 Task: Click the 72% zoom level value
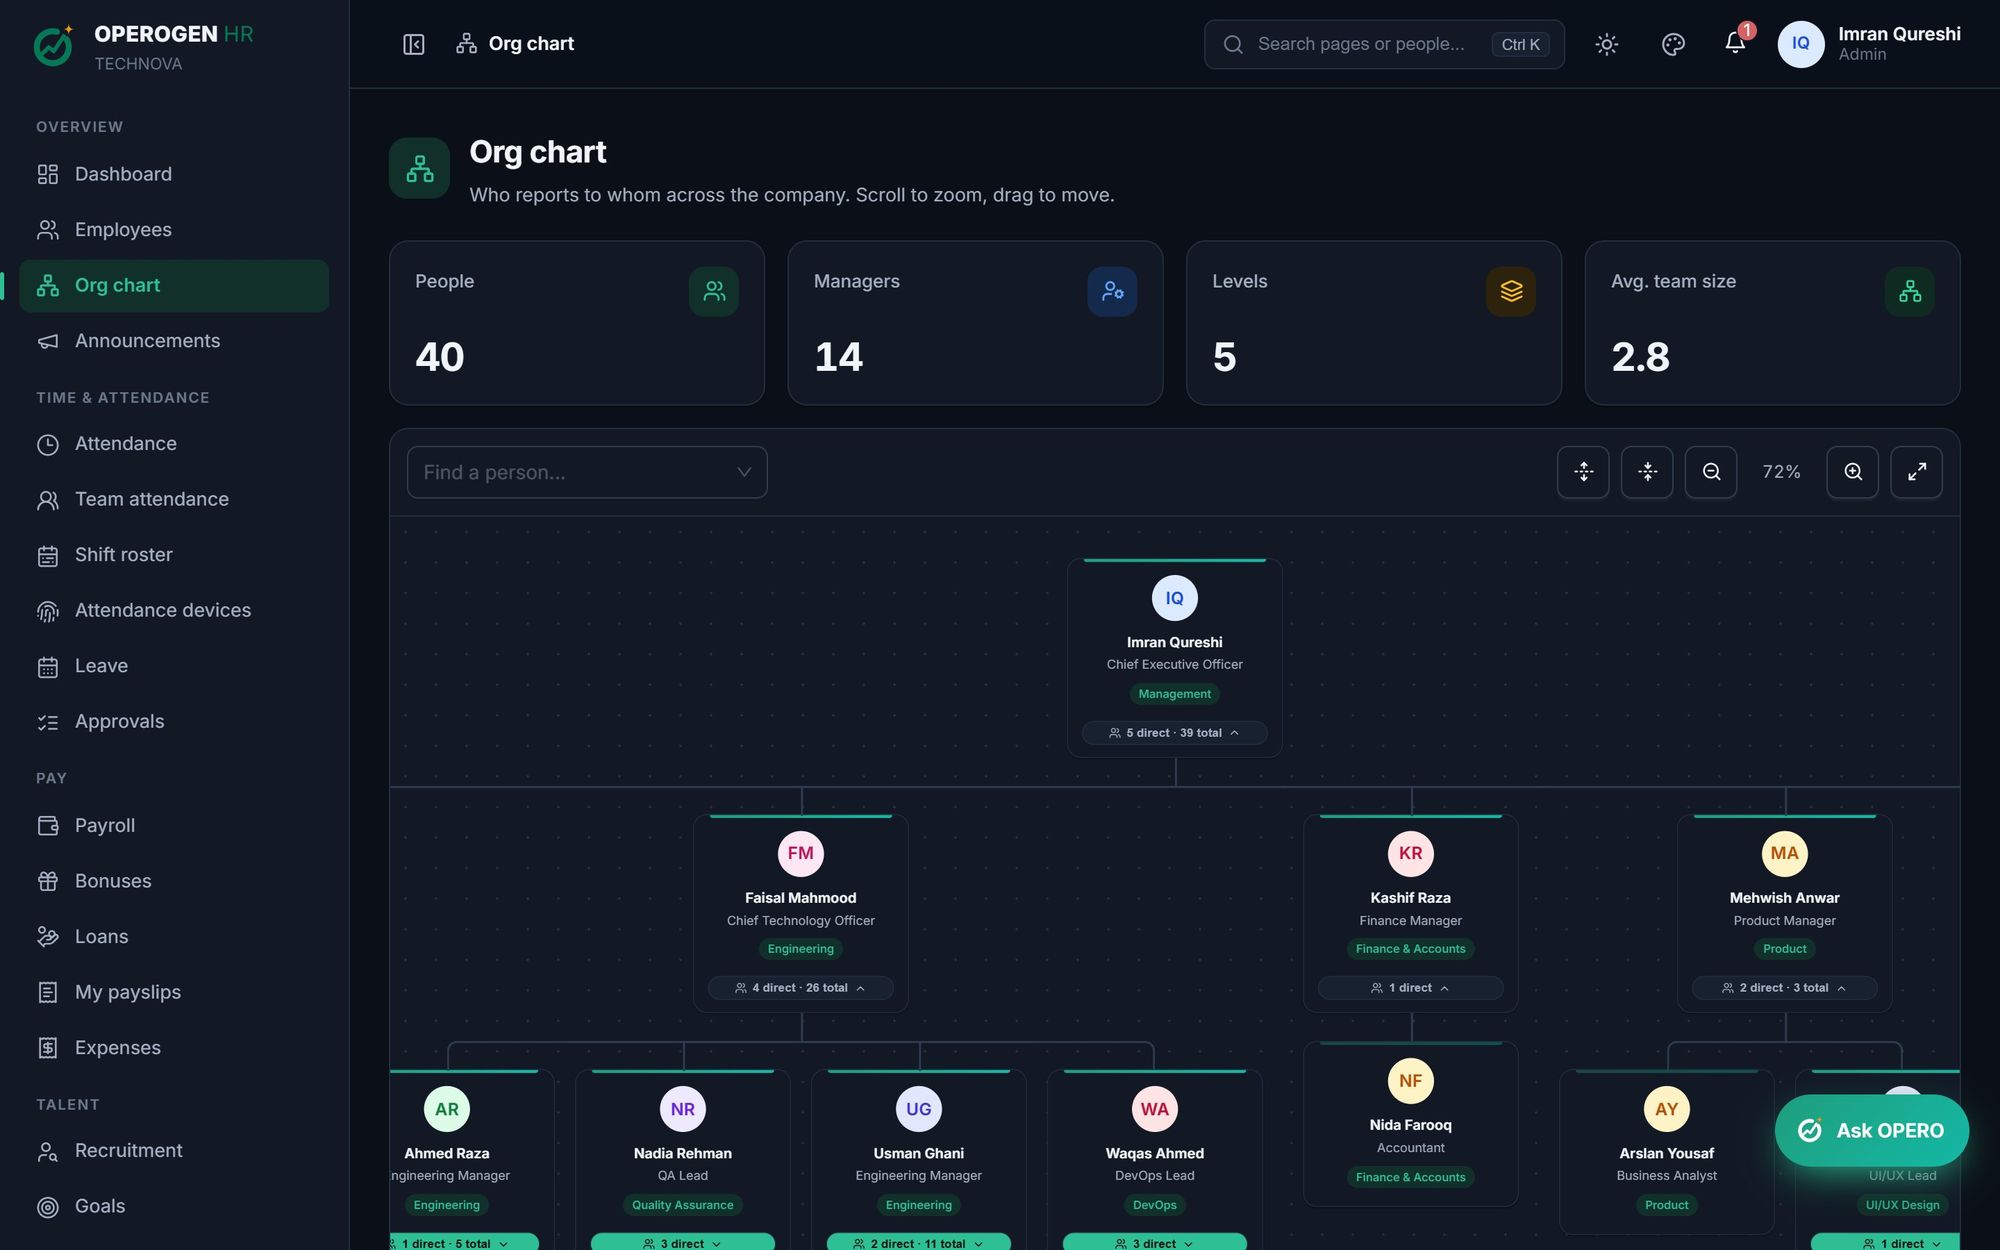[x=1781, y=472]
